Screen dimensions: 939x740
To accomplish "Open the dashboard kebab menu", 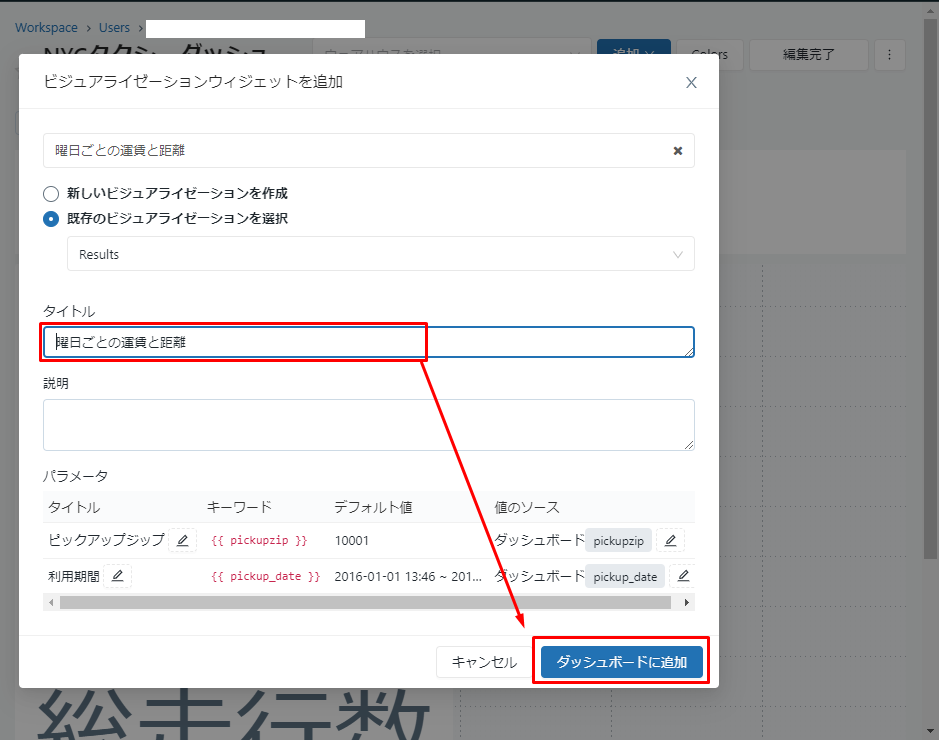I will coord(890,55).
